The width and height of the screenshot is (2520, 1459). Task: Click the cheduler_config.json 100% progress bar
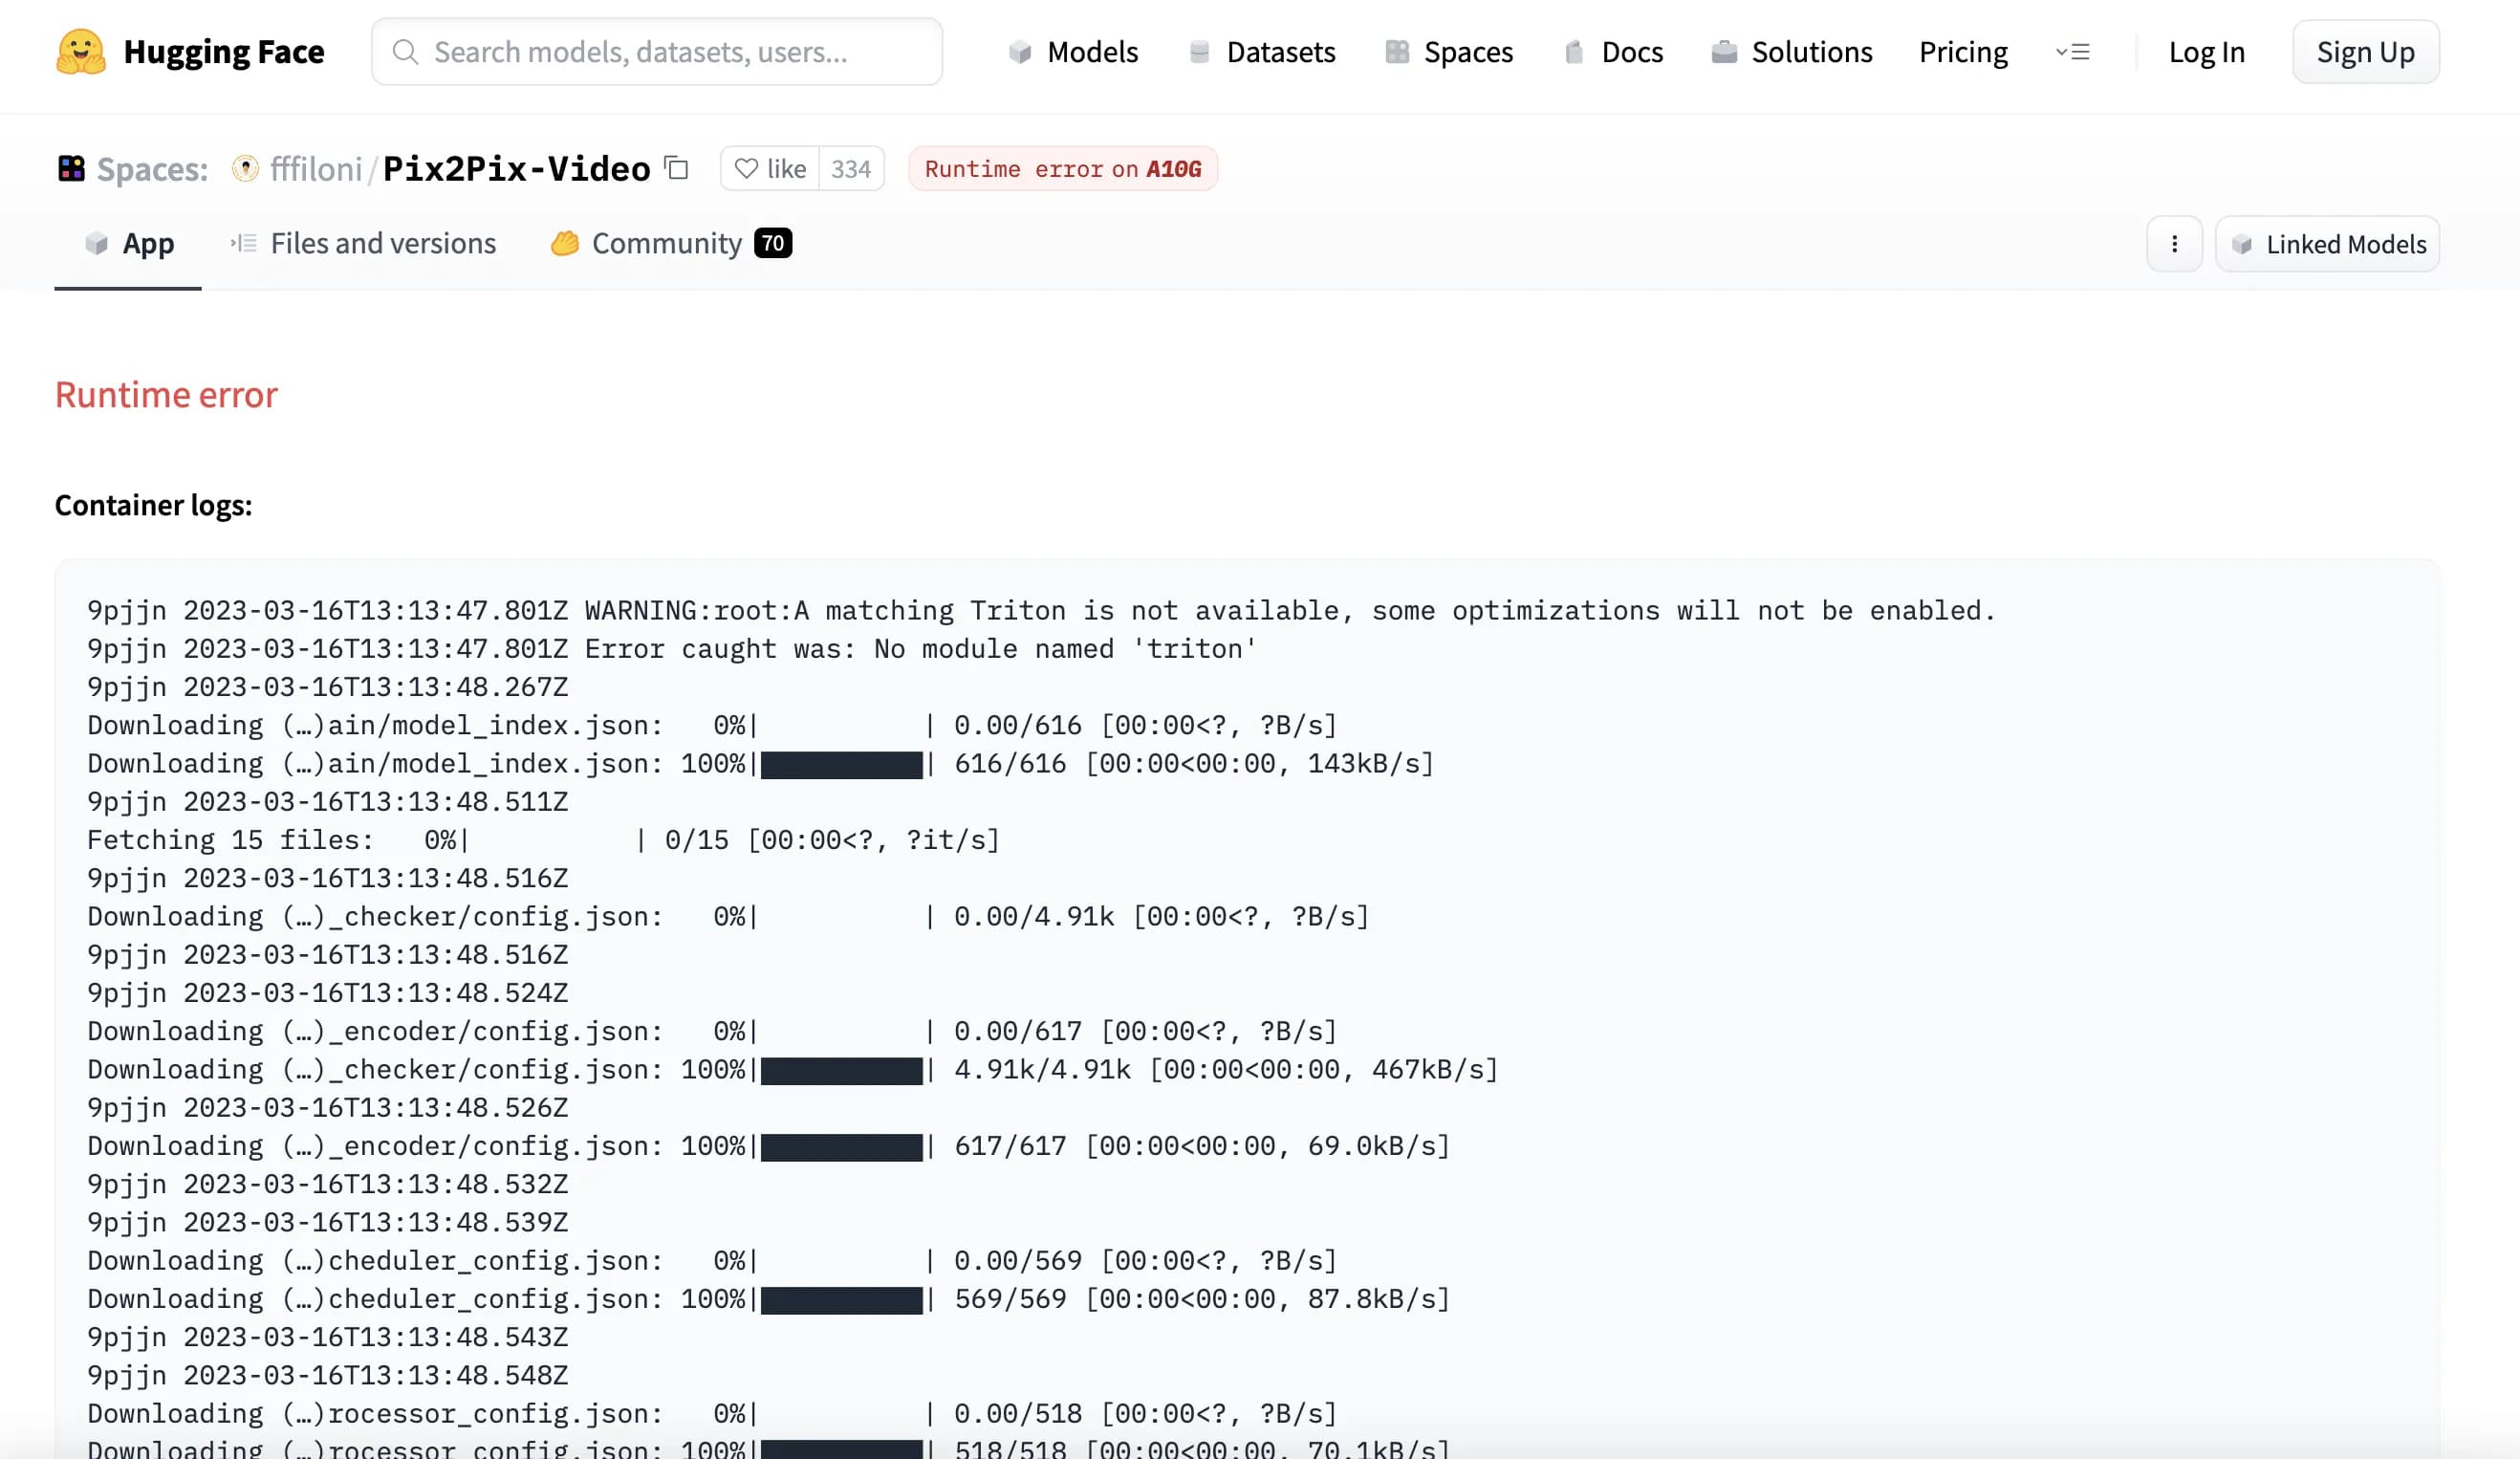pyautogui.click(x=841, y=1299)
